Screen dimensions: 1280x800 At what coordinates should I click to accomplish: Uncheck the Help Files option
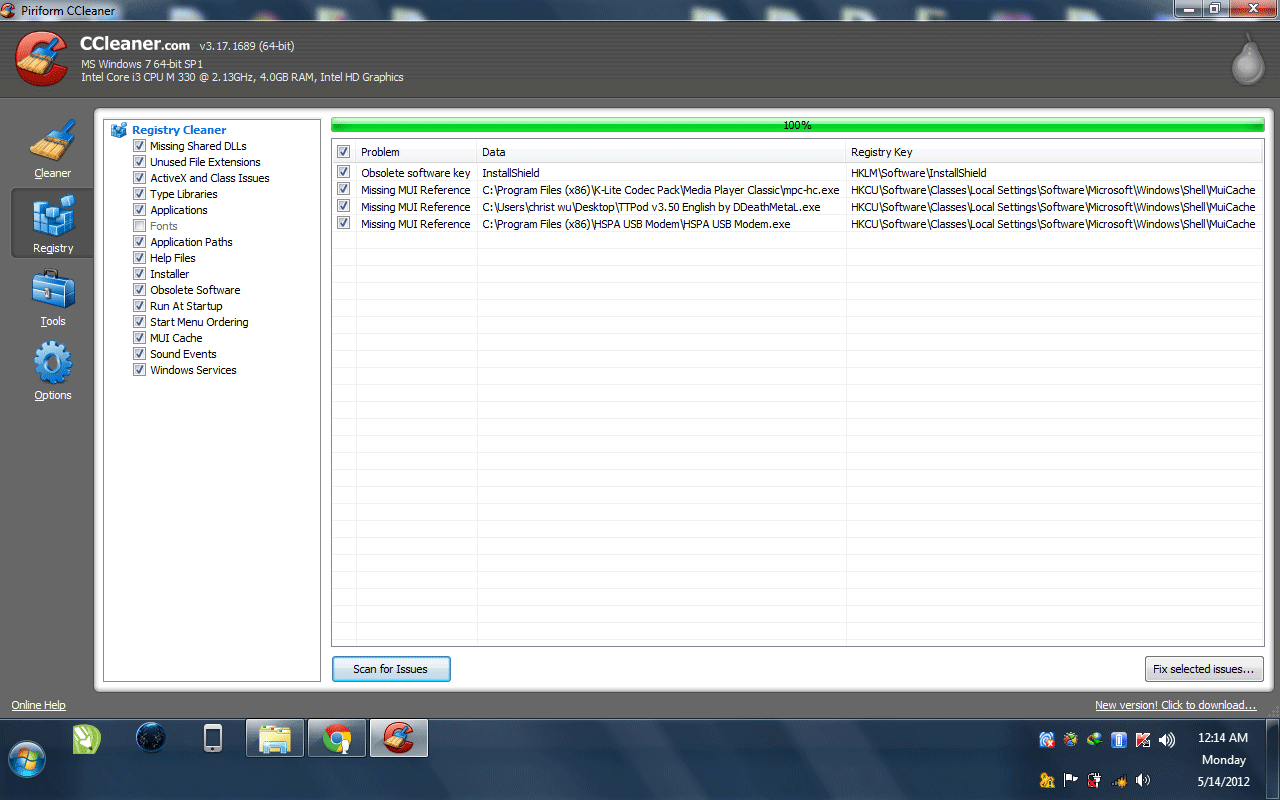pos(140,258)
